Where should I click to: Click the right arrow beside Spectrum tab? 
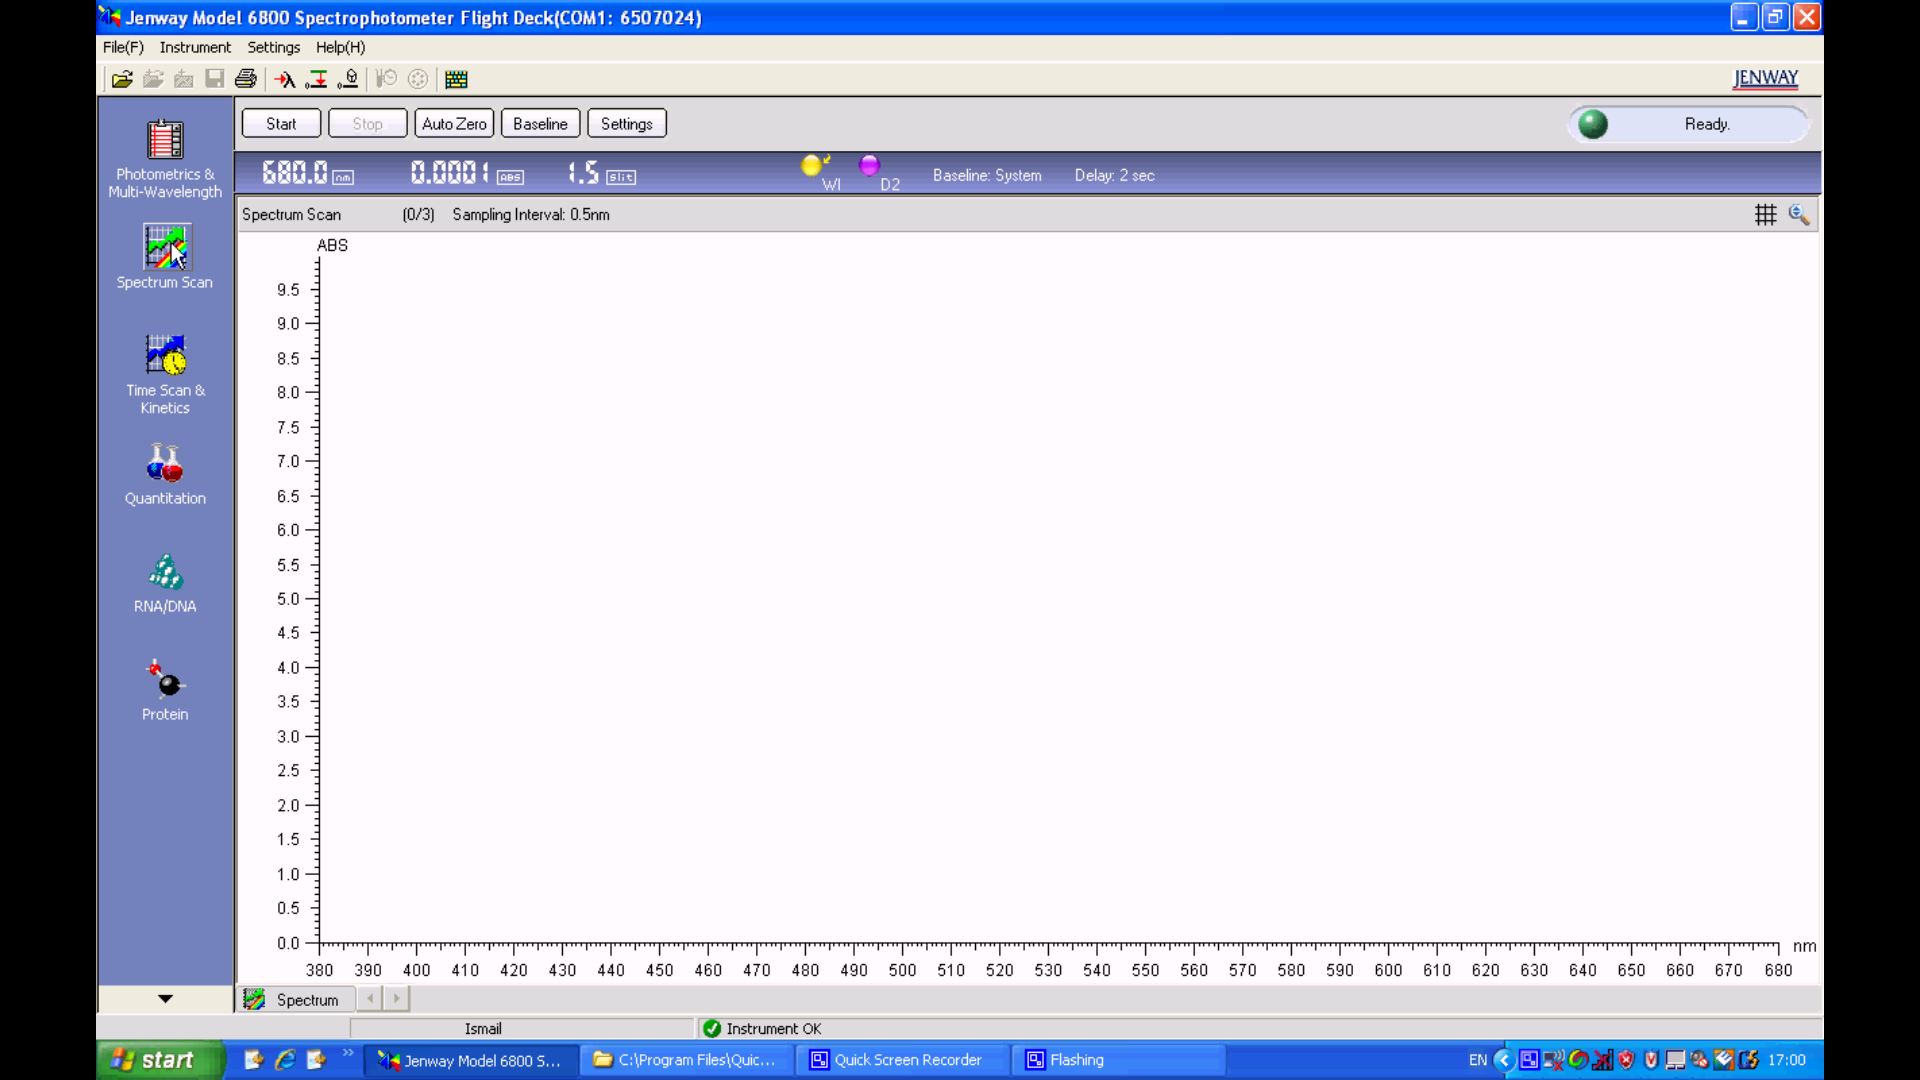(397, 998)
